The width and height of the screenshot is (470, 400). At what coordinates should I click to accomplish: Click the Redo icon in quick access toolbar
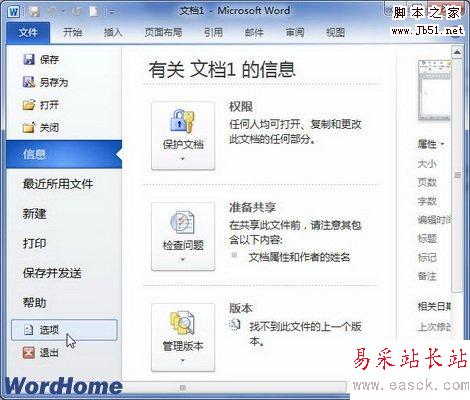[x=77, y=12]
